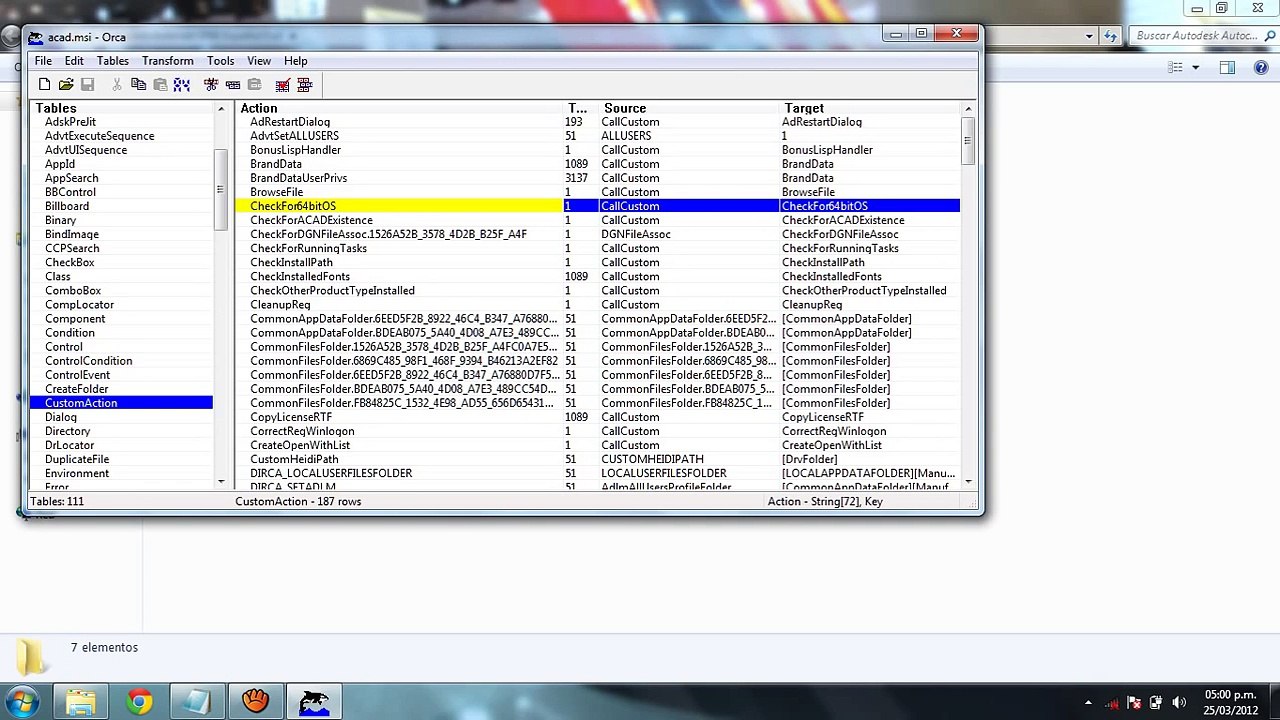Click the CopyLicenseRTF action cell
This screenshot has height=720, width=1280.
[291, 417]
